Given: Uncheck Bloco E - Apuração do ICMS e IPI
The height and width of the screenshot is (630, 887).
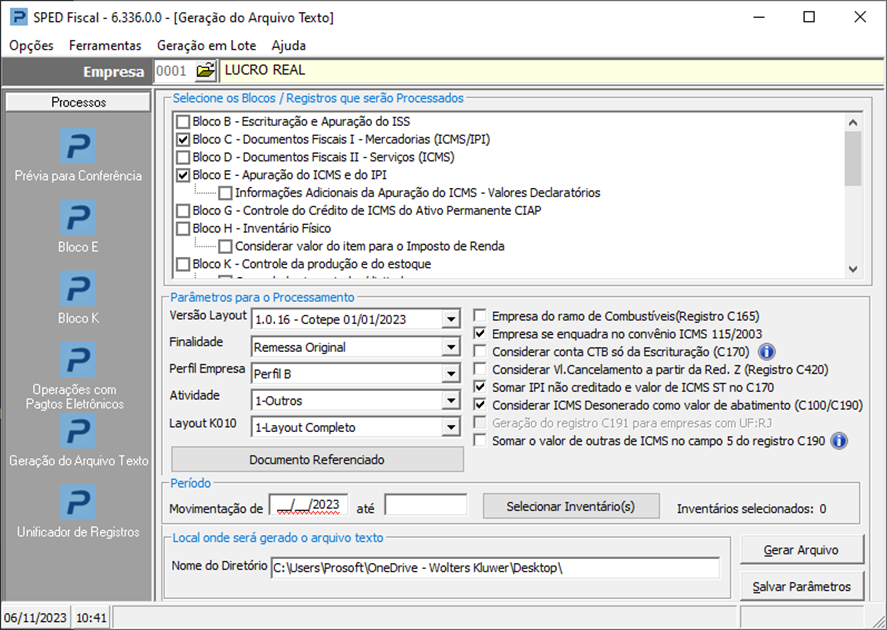Looking at the screenshot, I should point(183,175).
